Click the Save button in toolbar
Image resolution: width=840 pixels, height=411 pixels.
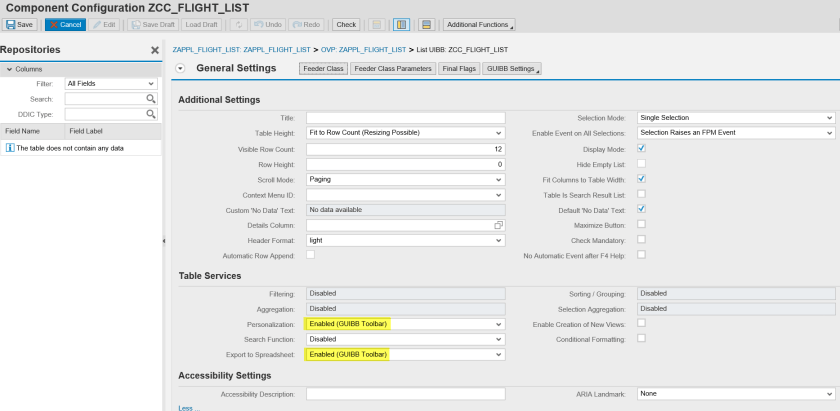20,24
